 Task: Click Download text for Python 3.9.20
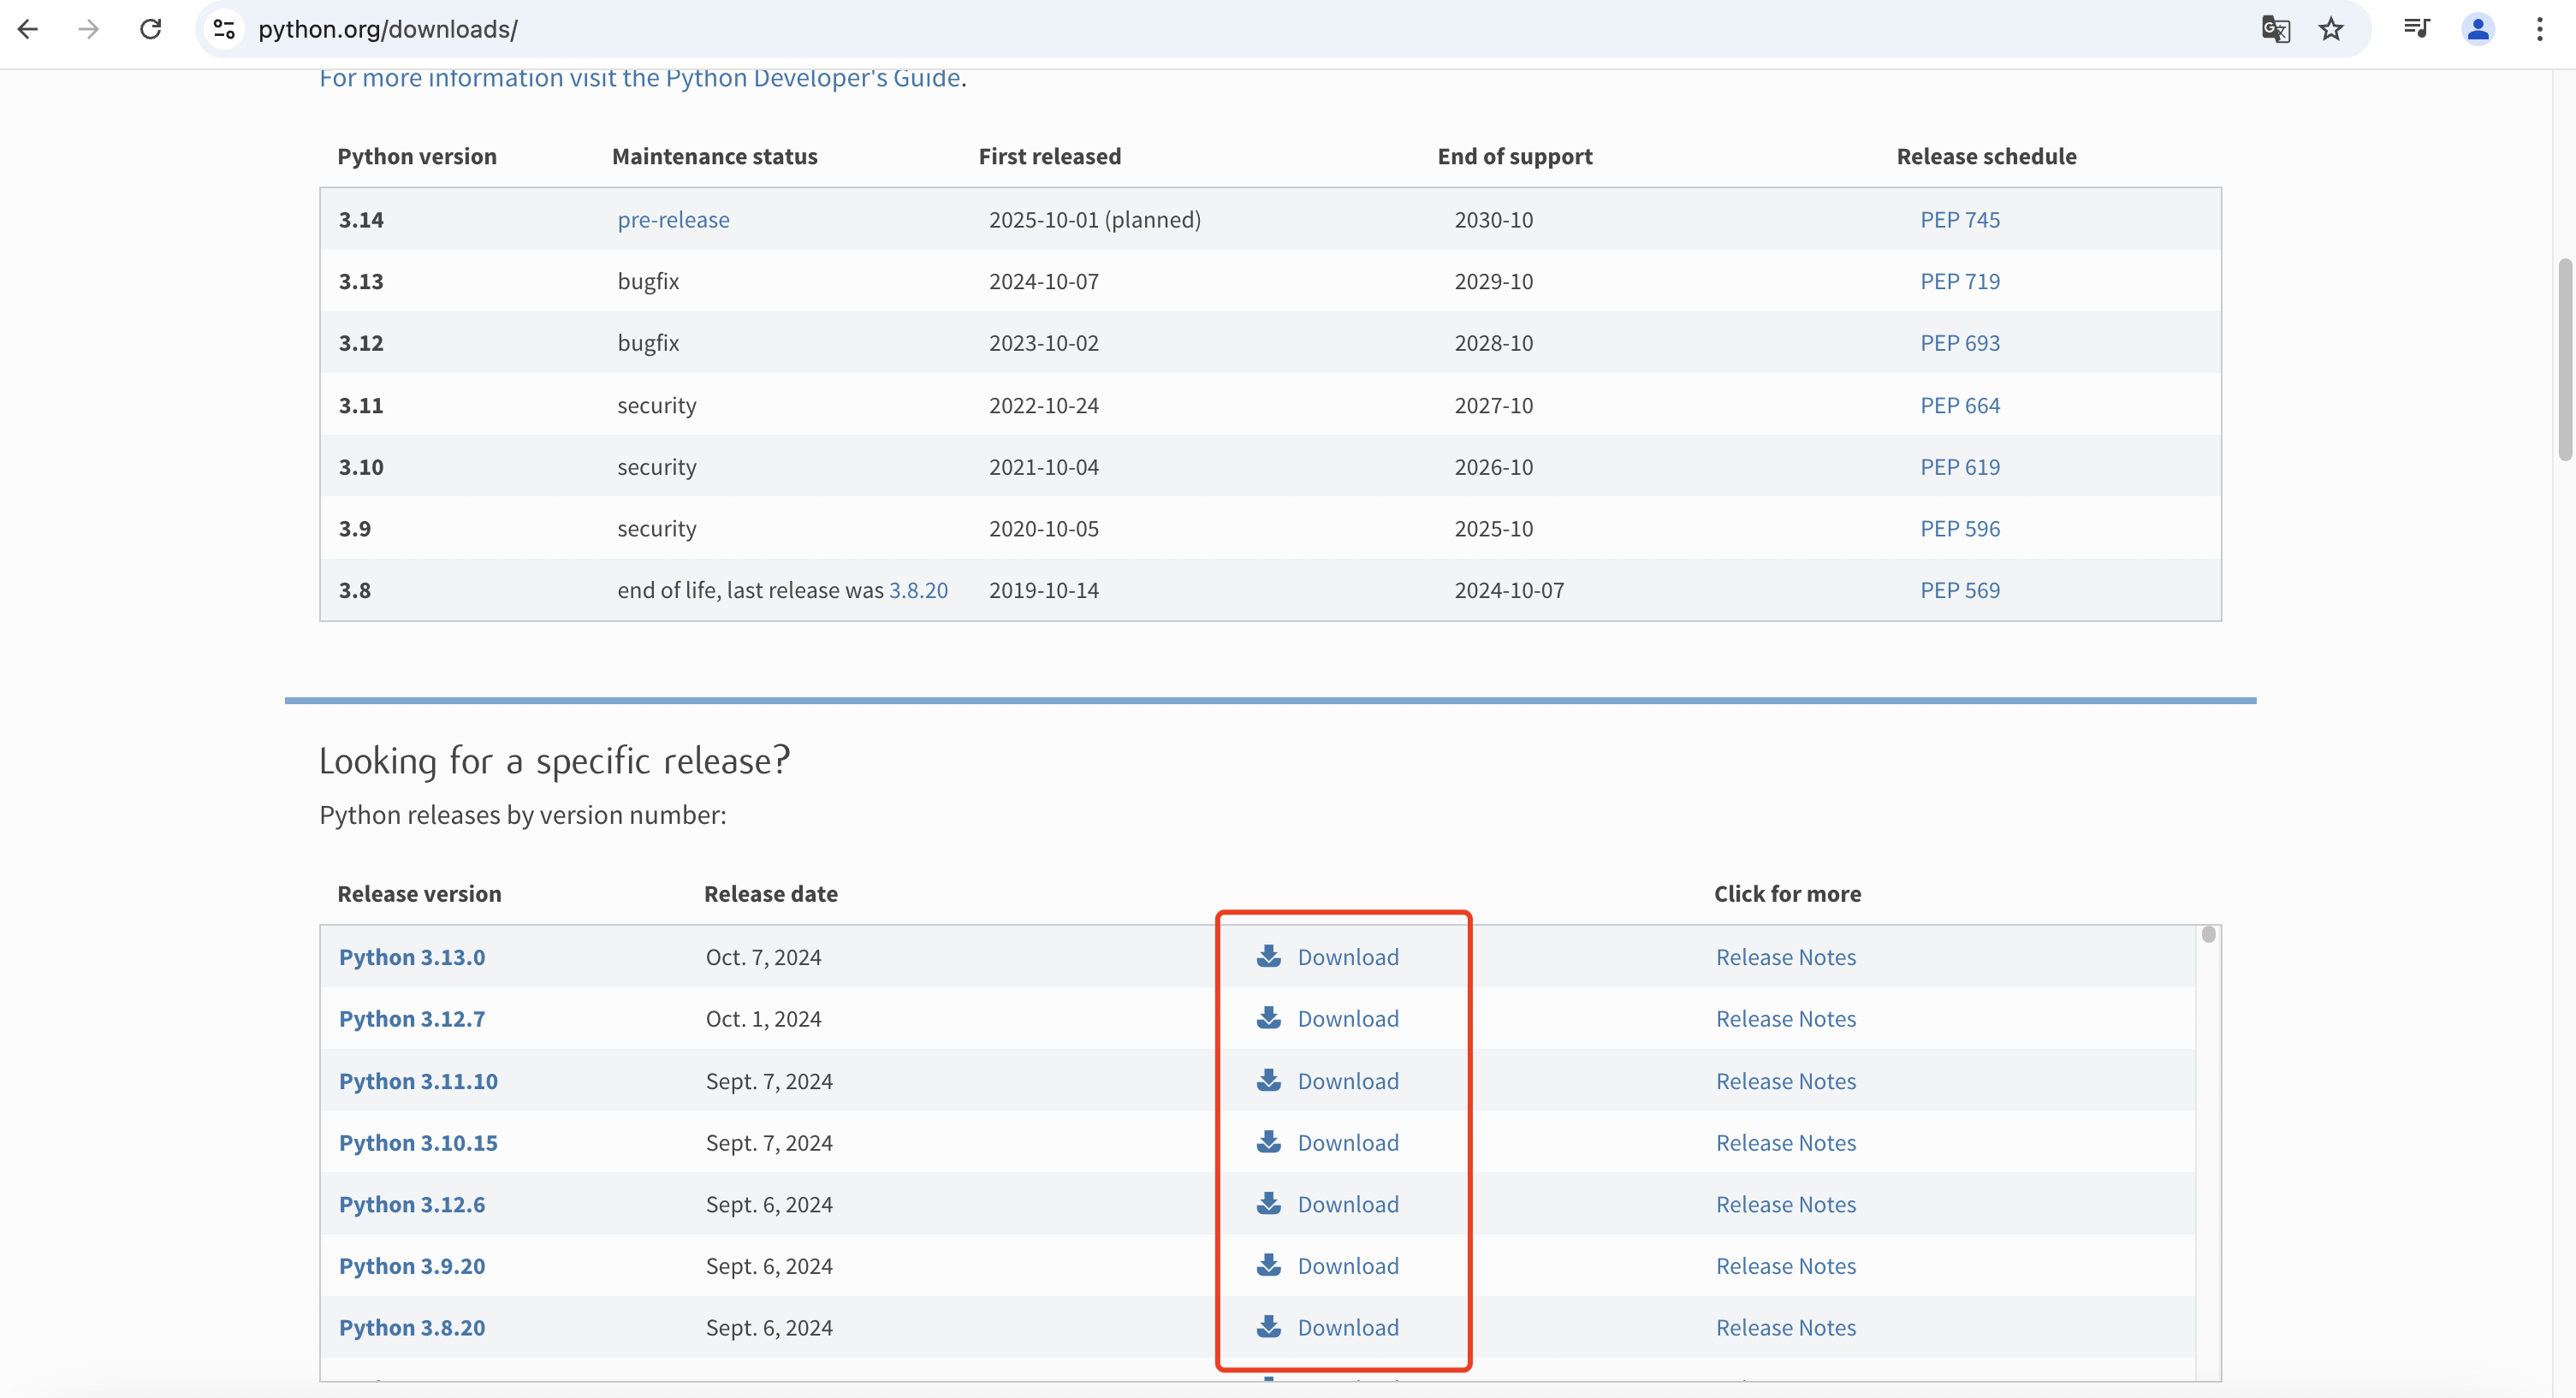(x=1348, y=1266)
